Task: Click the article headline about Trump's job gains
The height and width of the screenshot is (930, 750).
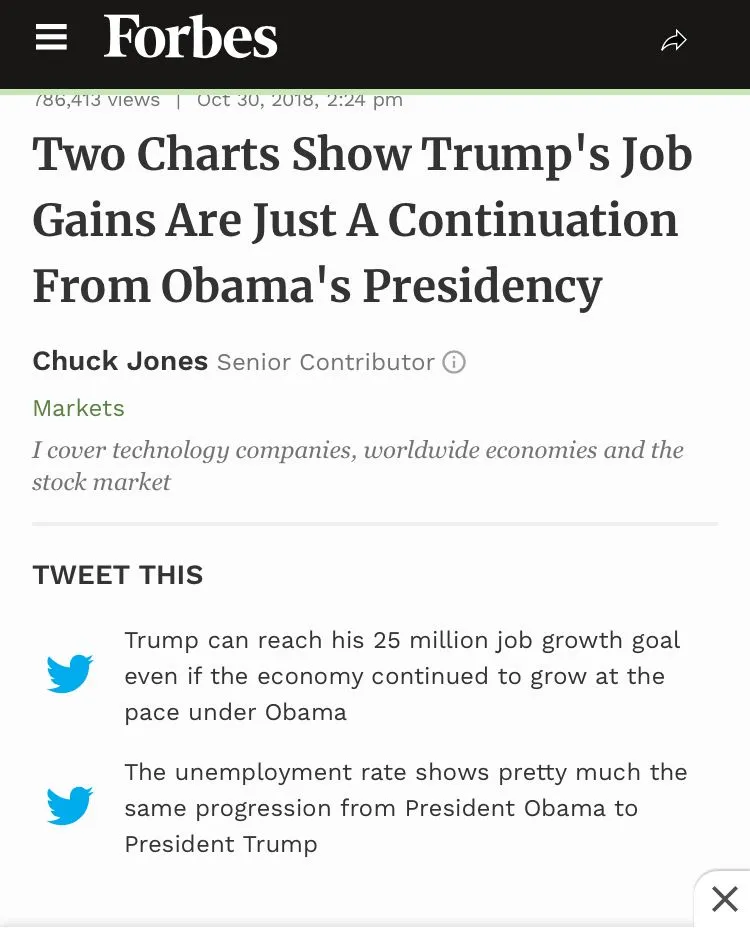Action: point(362,220)
